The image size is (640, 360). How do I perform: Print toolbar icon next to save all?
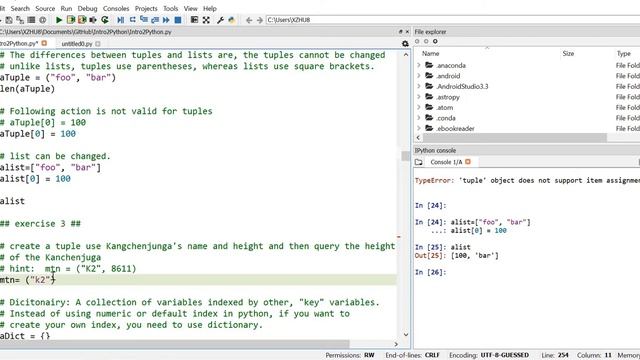(31, 20)
